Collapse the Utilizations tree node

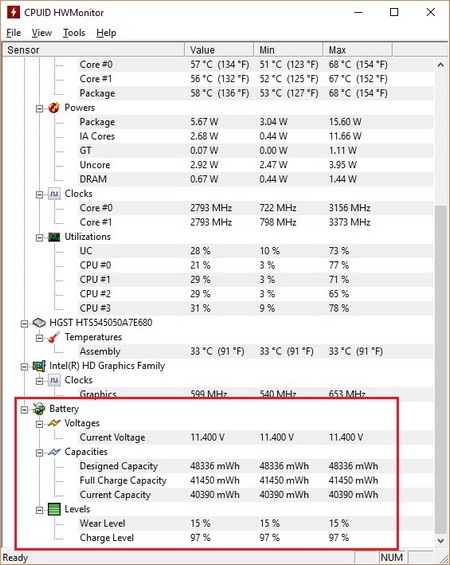click(39, 237)
